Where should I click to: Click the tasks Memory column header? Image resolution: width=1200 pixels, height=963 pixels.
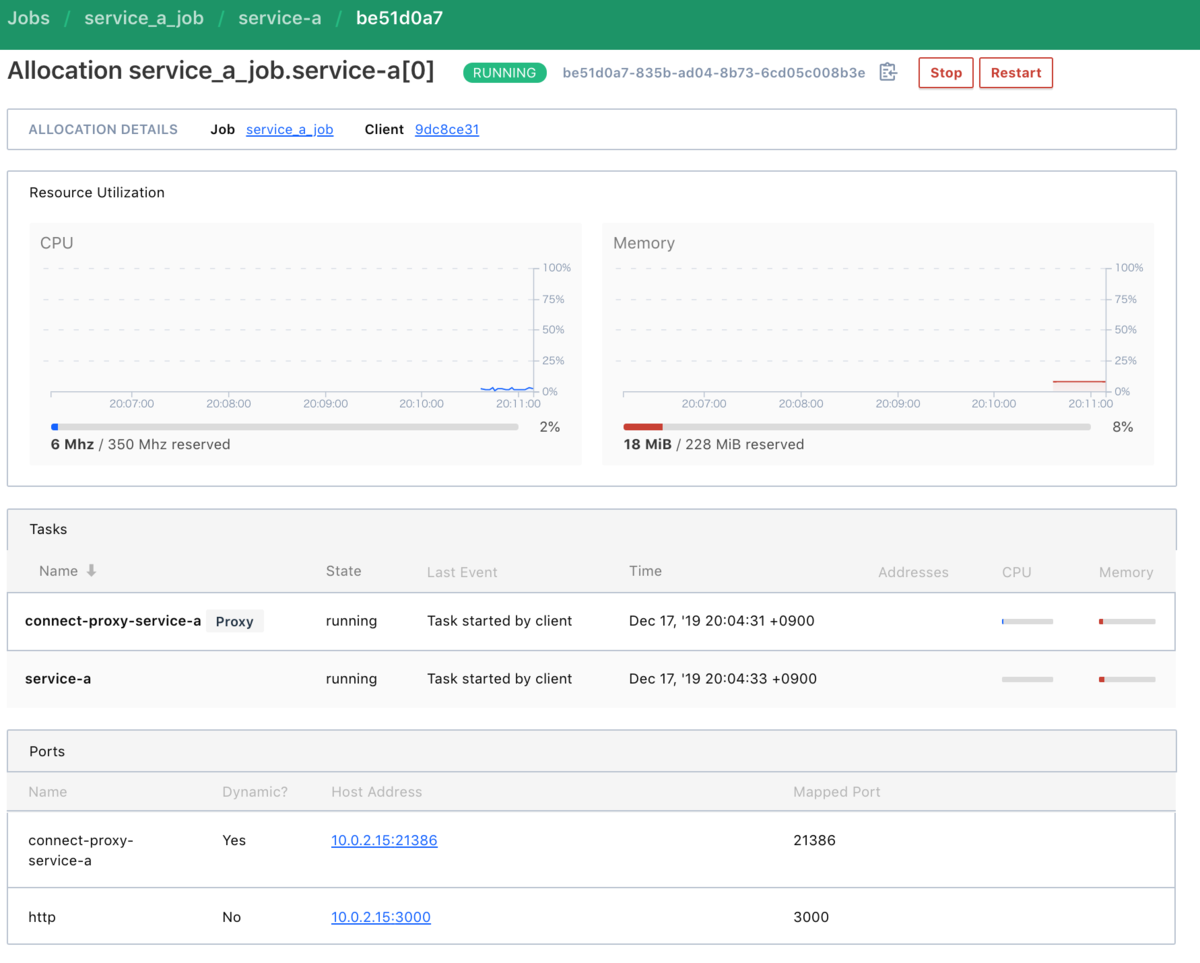click(x=1126, y=572)
